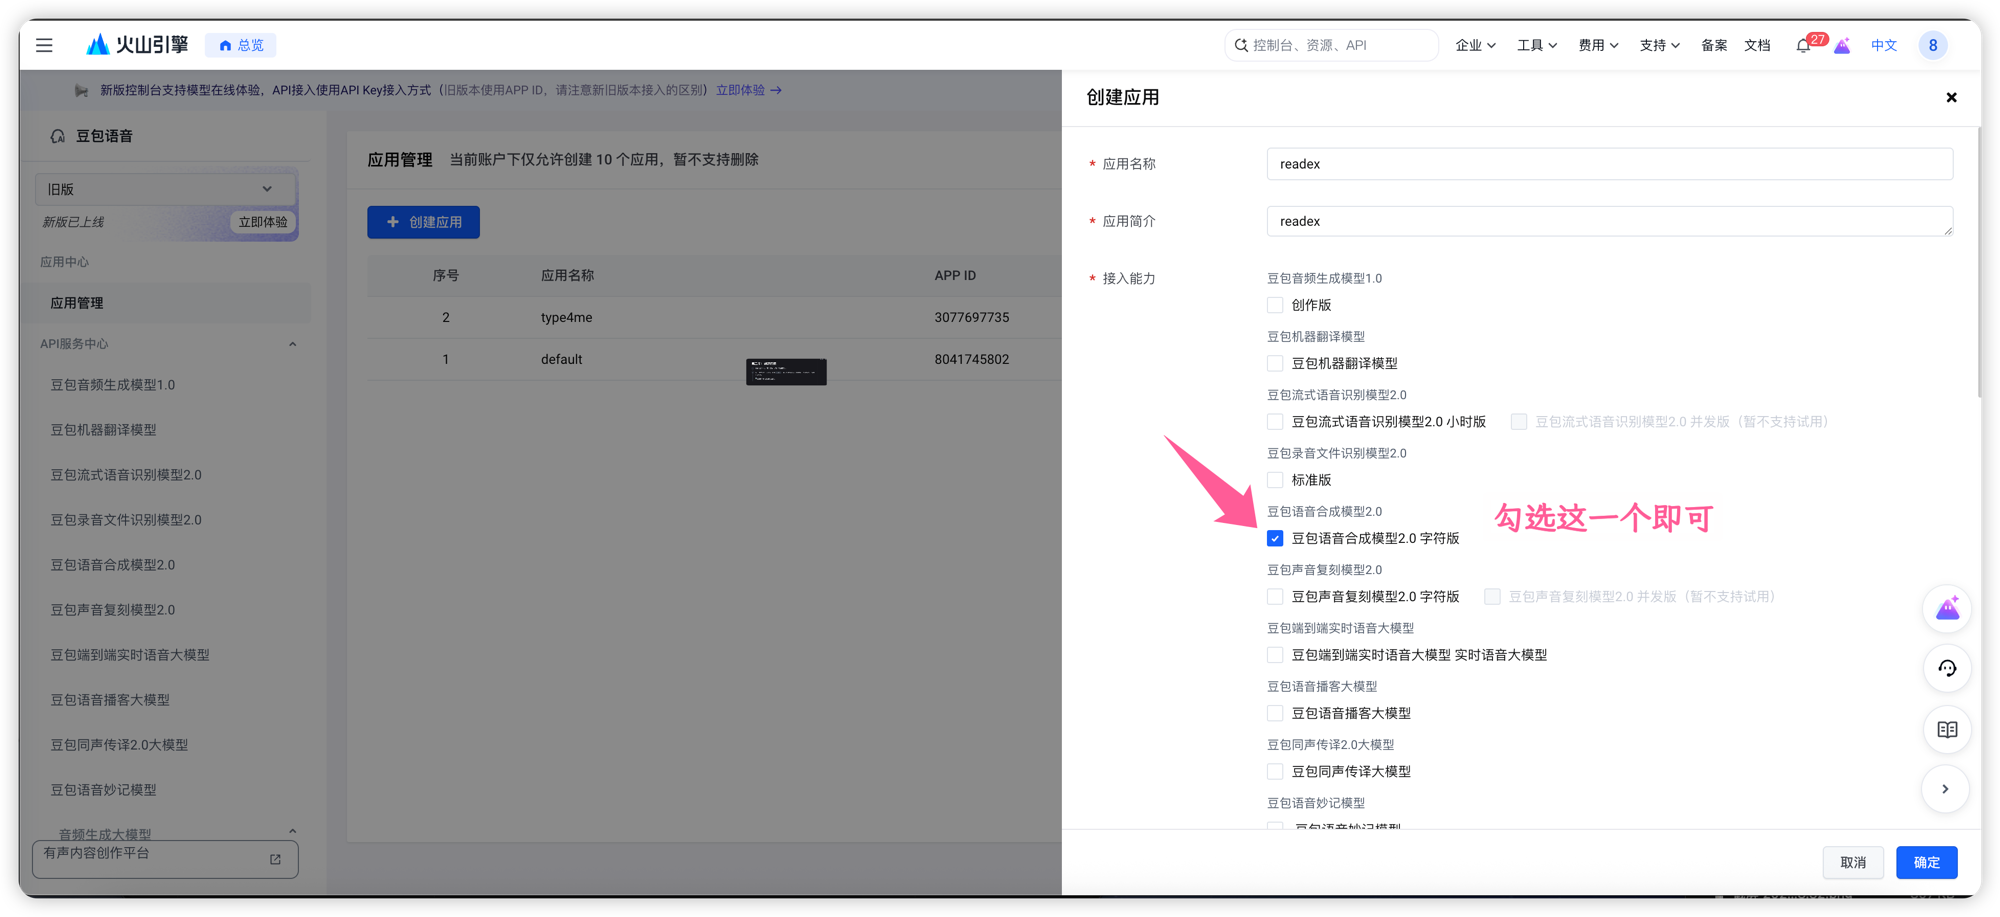
Task: Open 豆包录音文件识别模型2.0 in sidebar
Action: point(126,520)
